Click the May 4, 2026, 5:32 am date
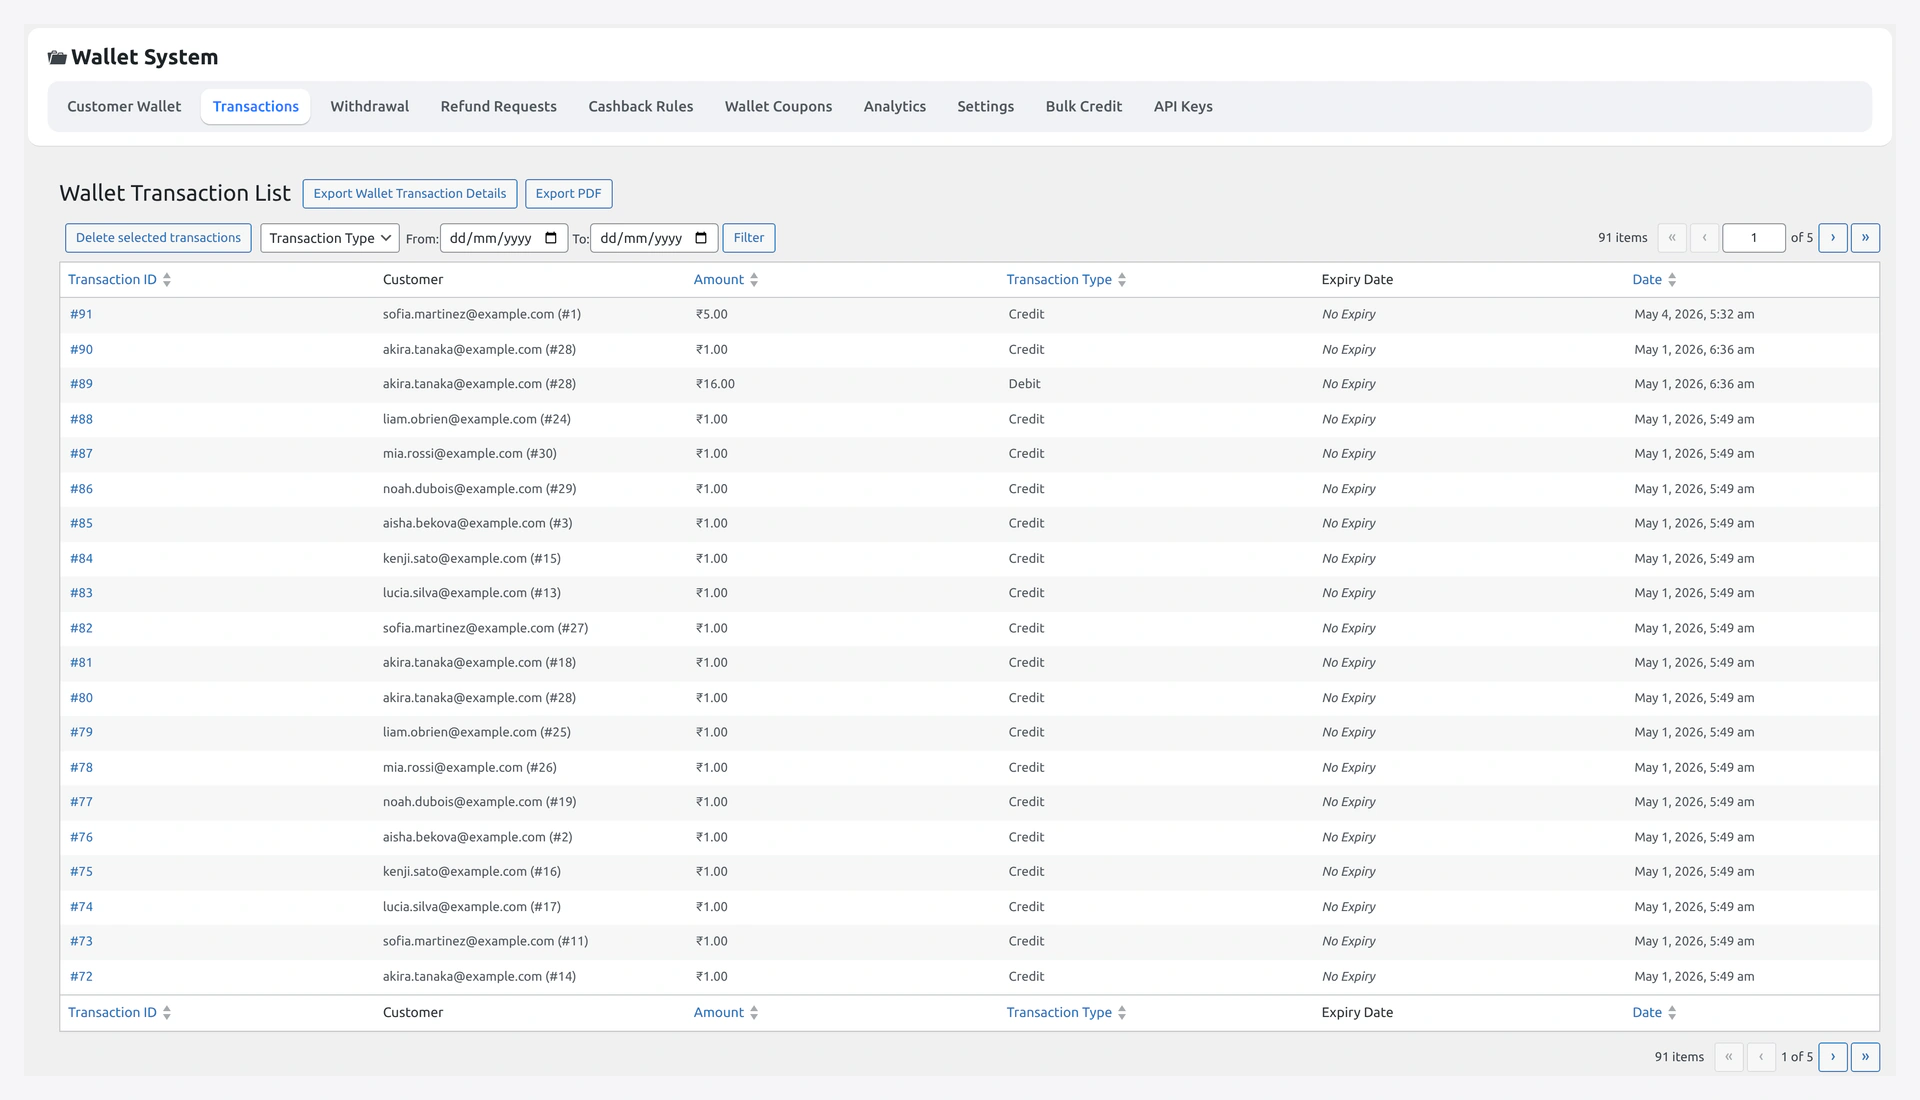The width and height of the screenshot is (1920, 1100). tap(1694, 315)
